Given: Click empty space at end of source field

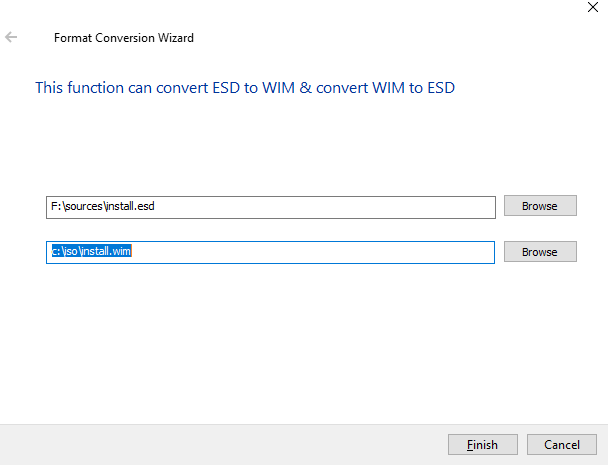Looking at the screenshot, I should (x=326, y=207).
